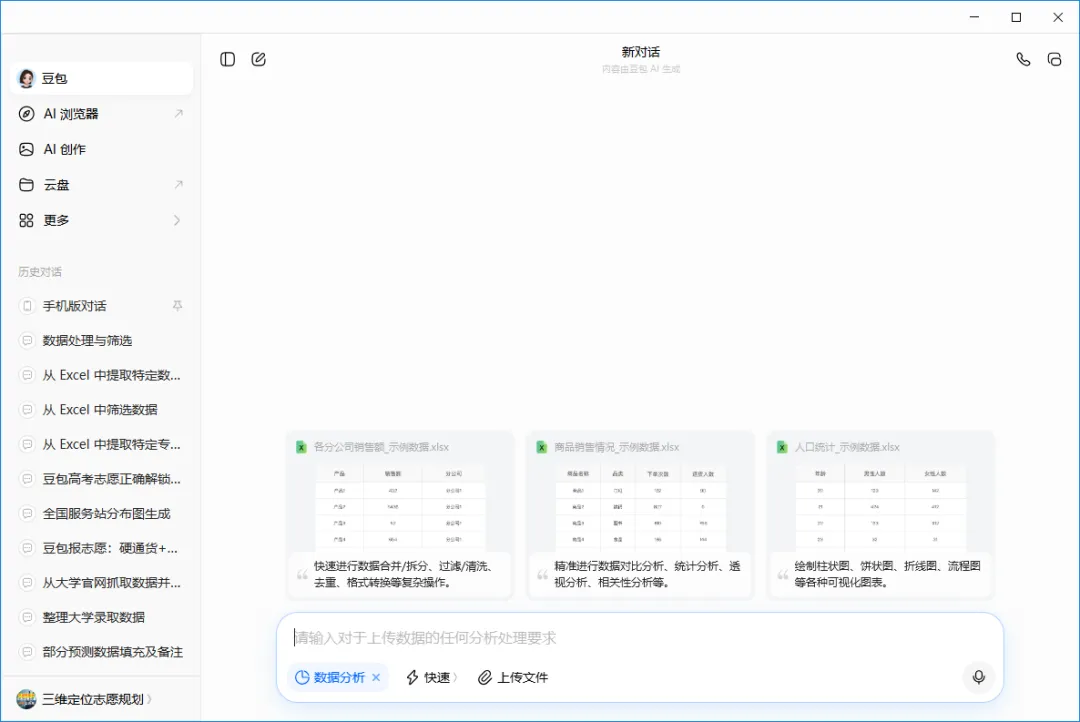Expand the 更多 submenu chevron
This screenshot has width=1080, height=722.
(x=177, y=220)
